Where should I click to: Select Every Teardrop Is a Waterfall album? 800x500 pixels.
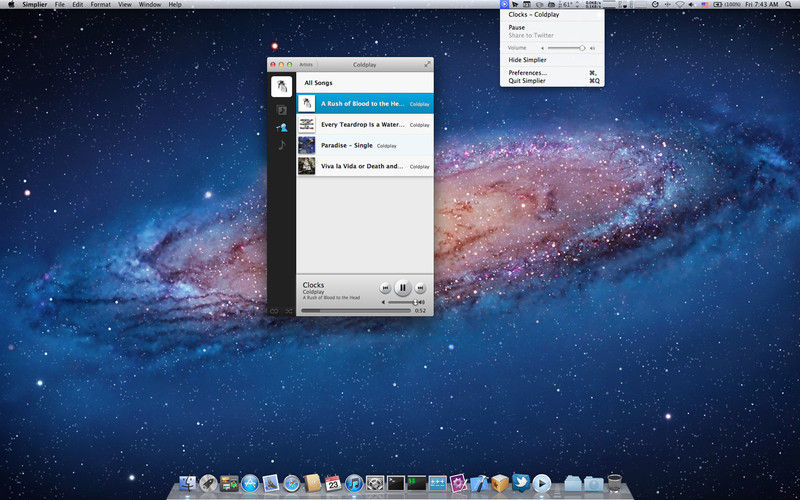point(365,124)
